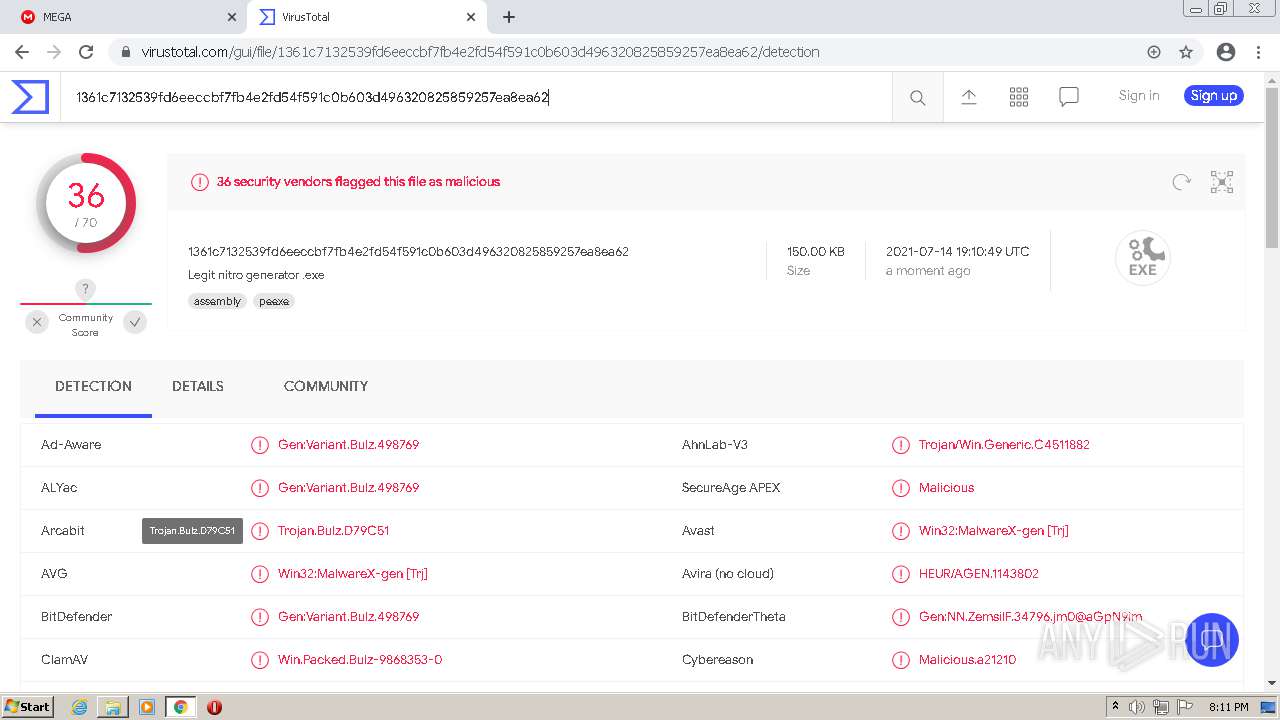Open the apps grid icon
This screenshot has width=1280, height=720.
(x=1018, y=97)
